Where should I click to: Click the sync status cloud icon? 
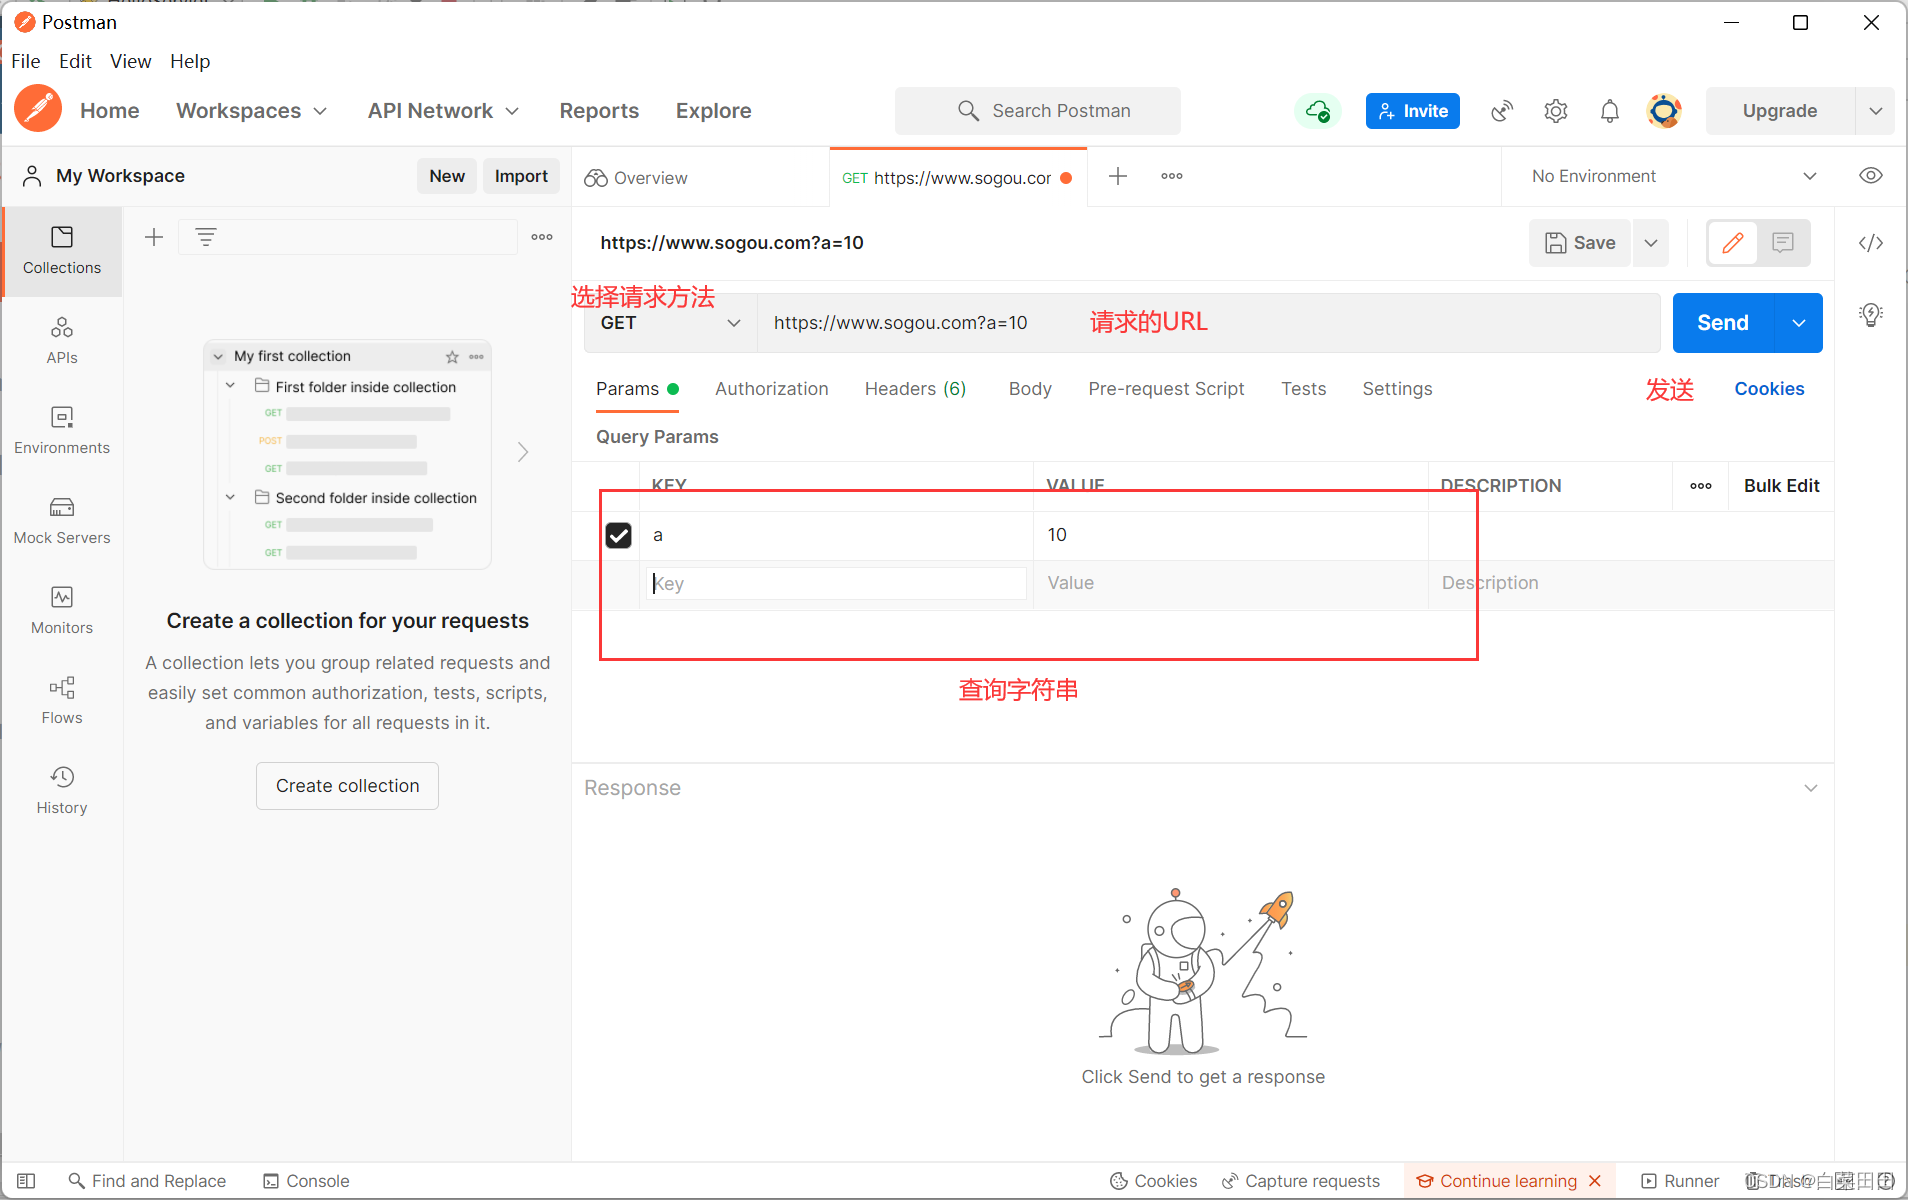[1318, 111]
